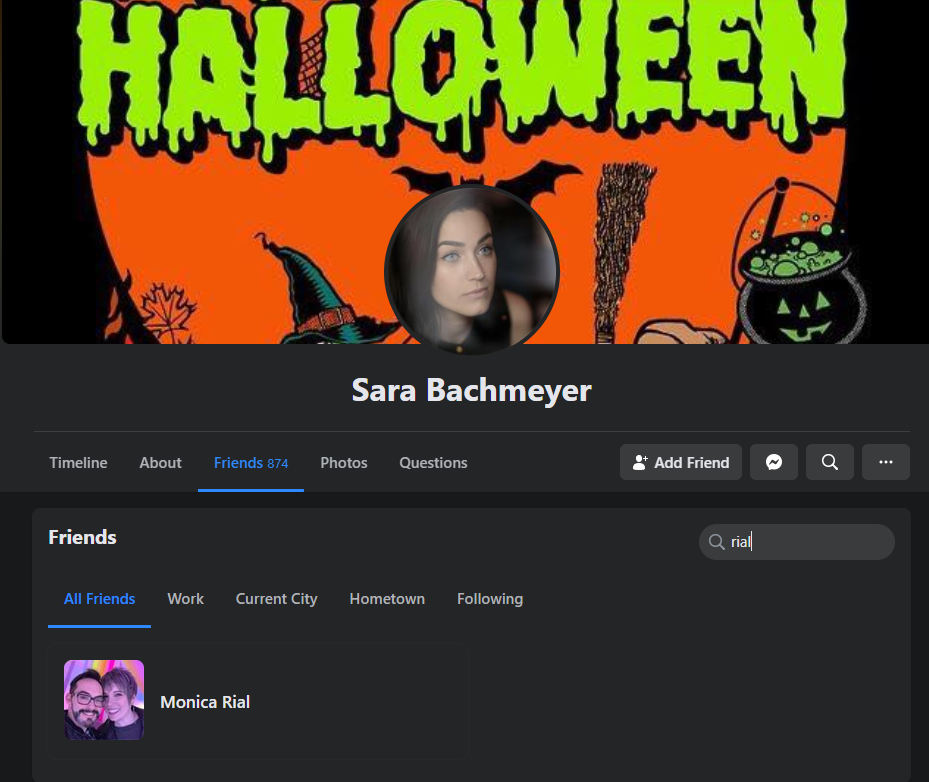Filter friends by Current City
Viewport: 929px width, 782px height.
click(277, 599)
